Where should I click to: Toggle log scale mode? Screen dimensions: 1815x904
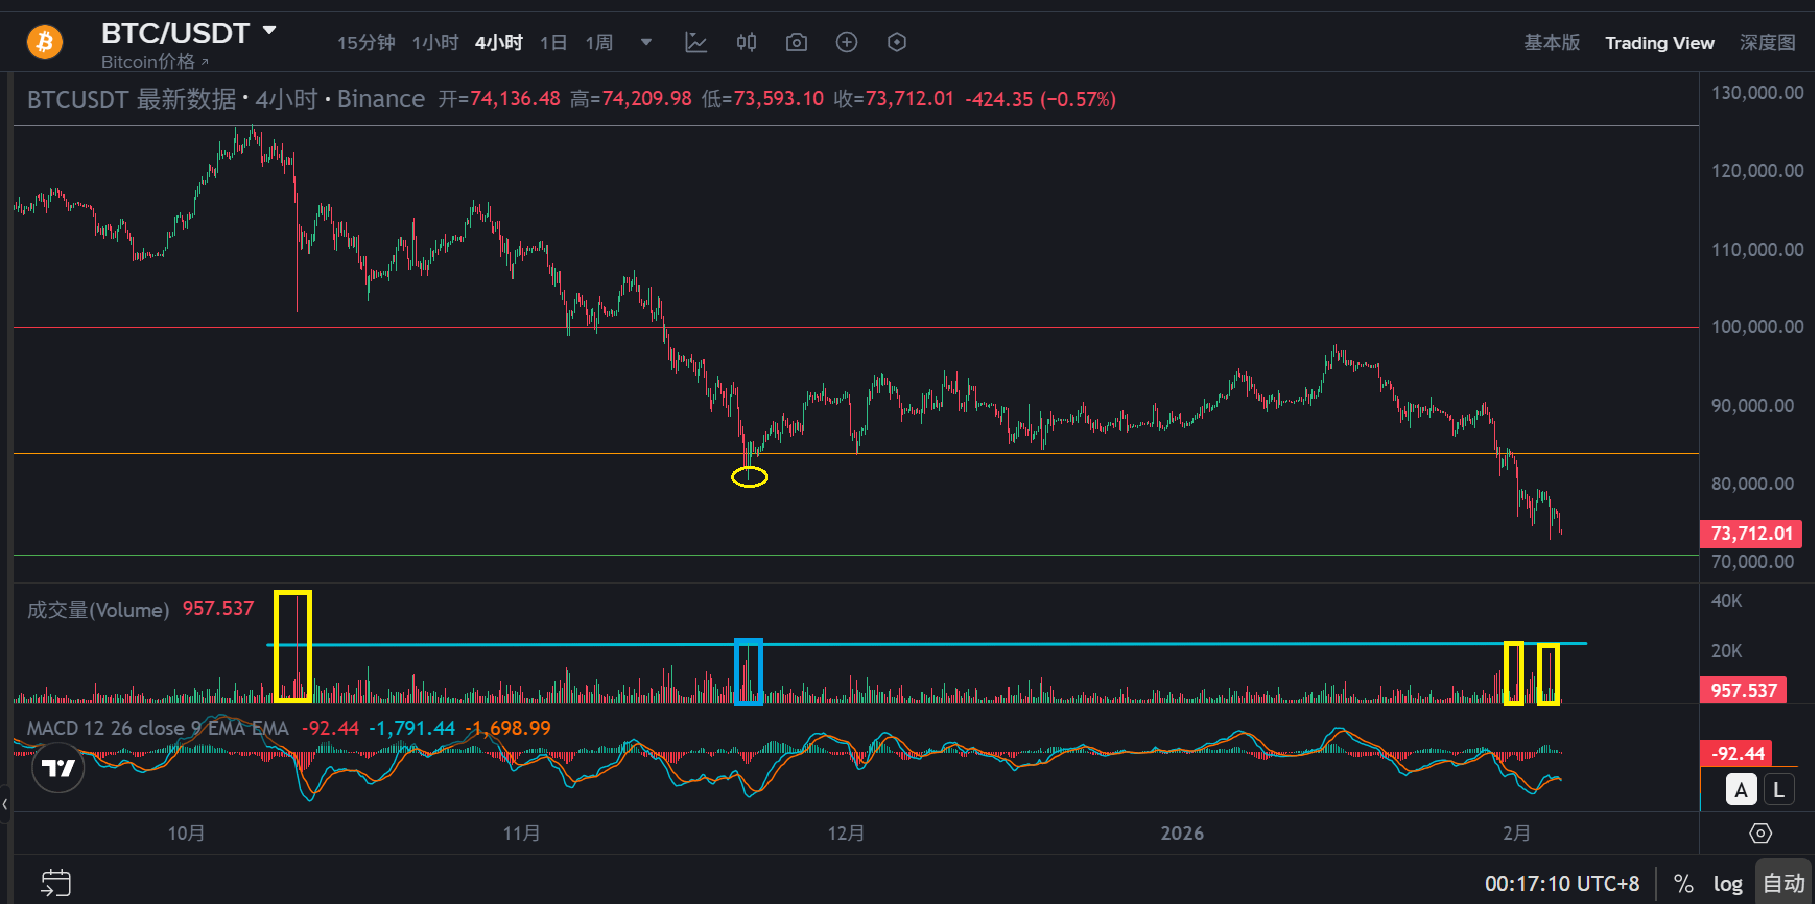tap(1728, 884)
